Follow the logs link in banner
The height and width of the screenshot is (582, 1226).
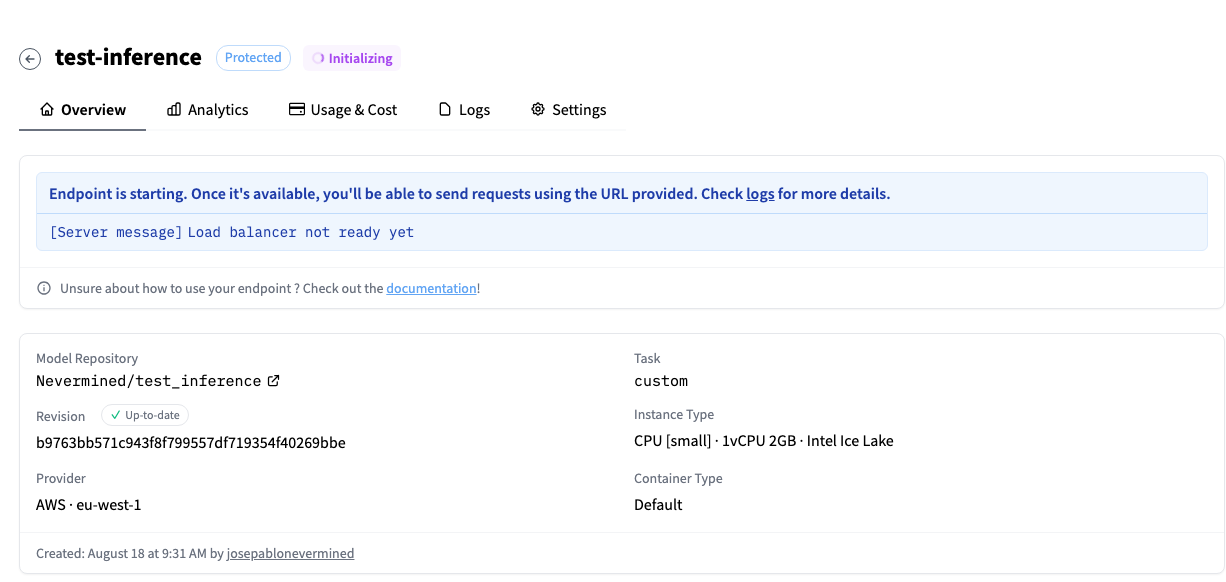pos(760,194)
